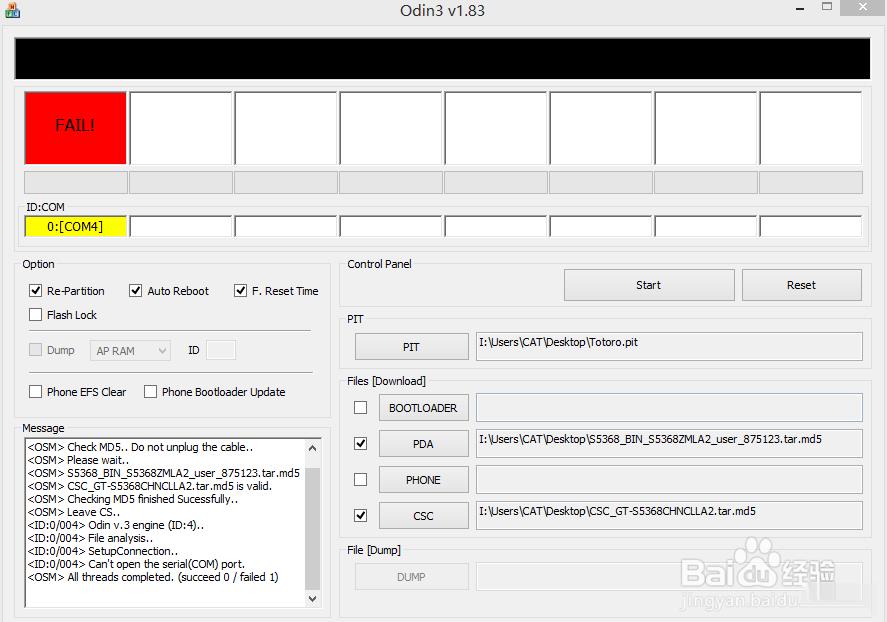887x622 pixels.
Task: Enable the Flash Lock checkbox
Action: pos(36,314)
